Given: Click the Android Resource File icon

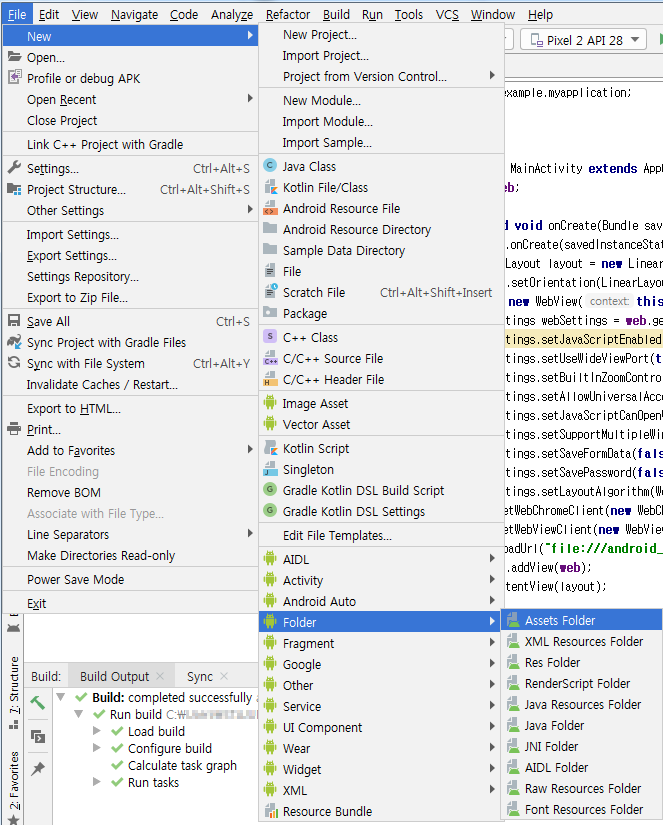Looking at the screenshot, I should (x=270, y=208).
